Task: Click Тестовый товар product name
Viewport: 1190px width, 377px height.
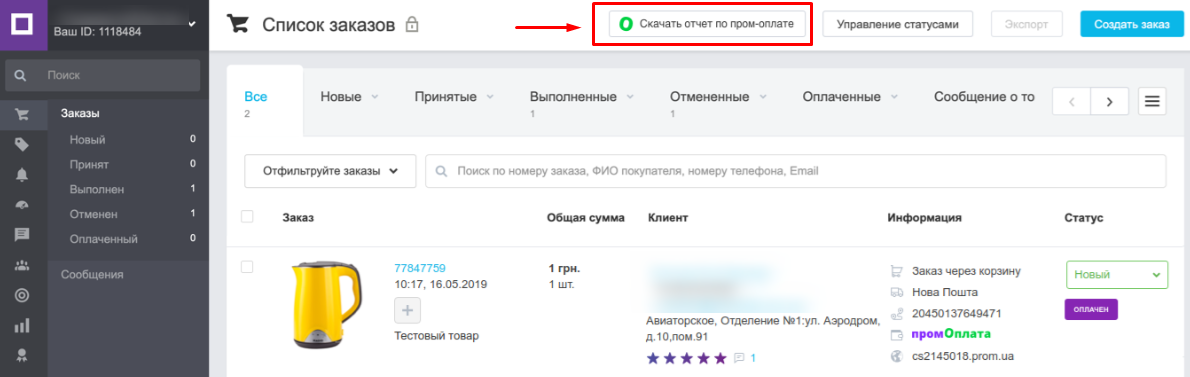Action: click(x=437, y=335)
